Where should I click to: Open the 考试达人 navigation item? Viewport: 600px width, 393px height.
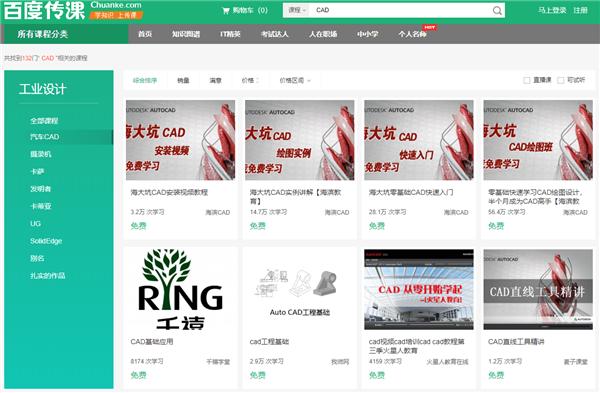pos(275,34)
